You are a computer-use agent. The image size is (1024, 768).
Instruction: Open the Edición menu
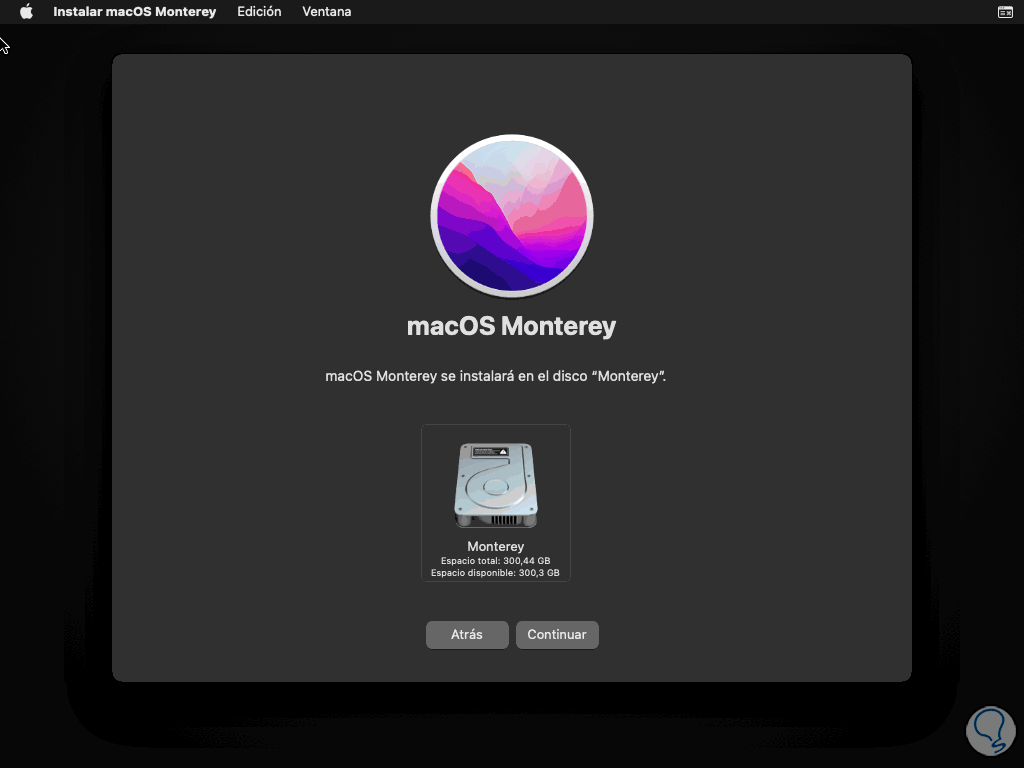point(259,12)
